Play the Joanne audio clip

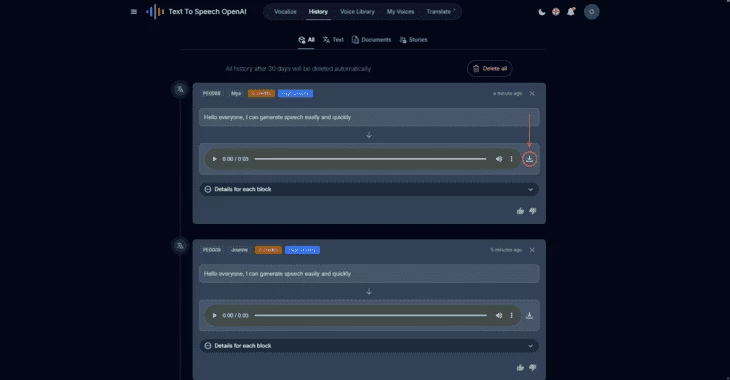pyautogui.click(x=215, y=315)
